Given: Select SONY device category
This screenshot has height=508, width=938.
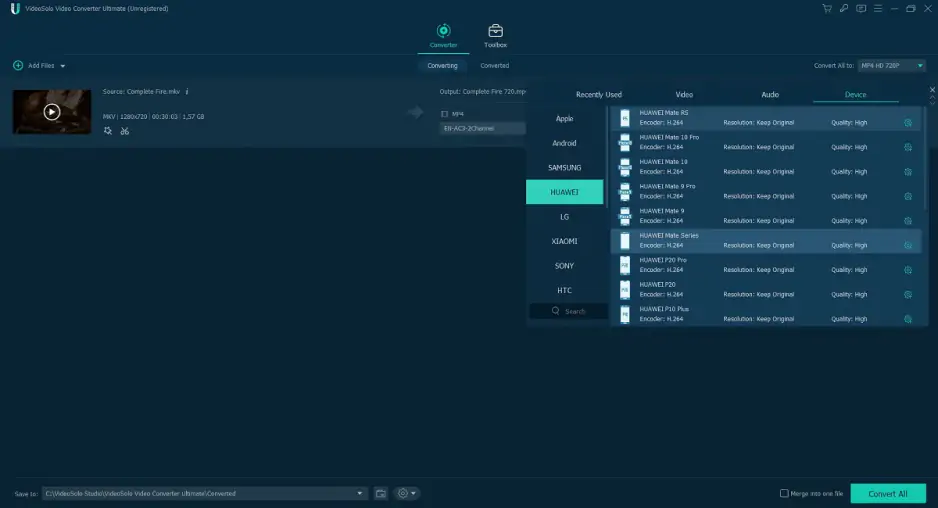Looking at the screenshot, I should 565,266.
